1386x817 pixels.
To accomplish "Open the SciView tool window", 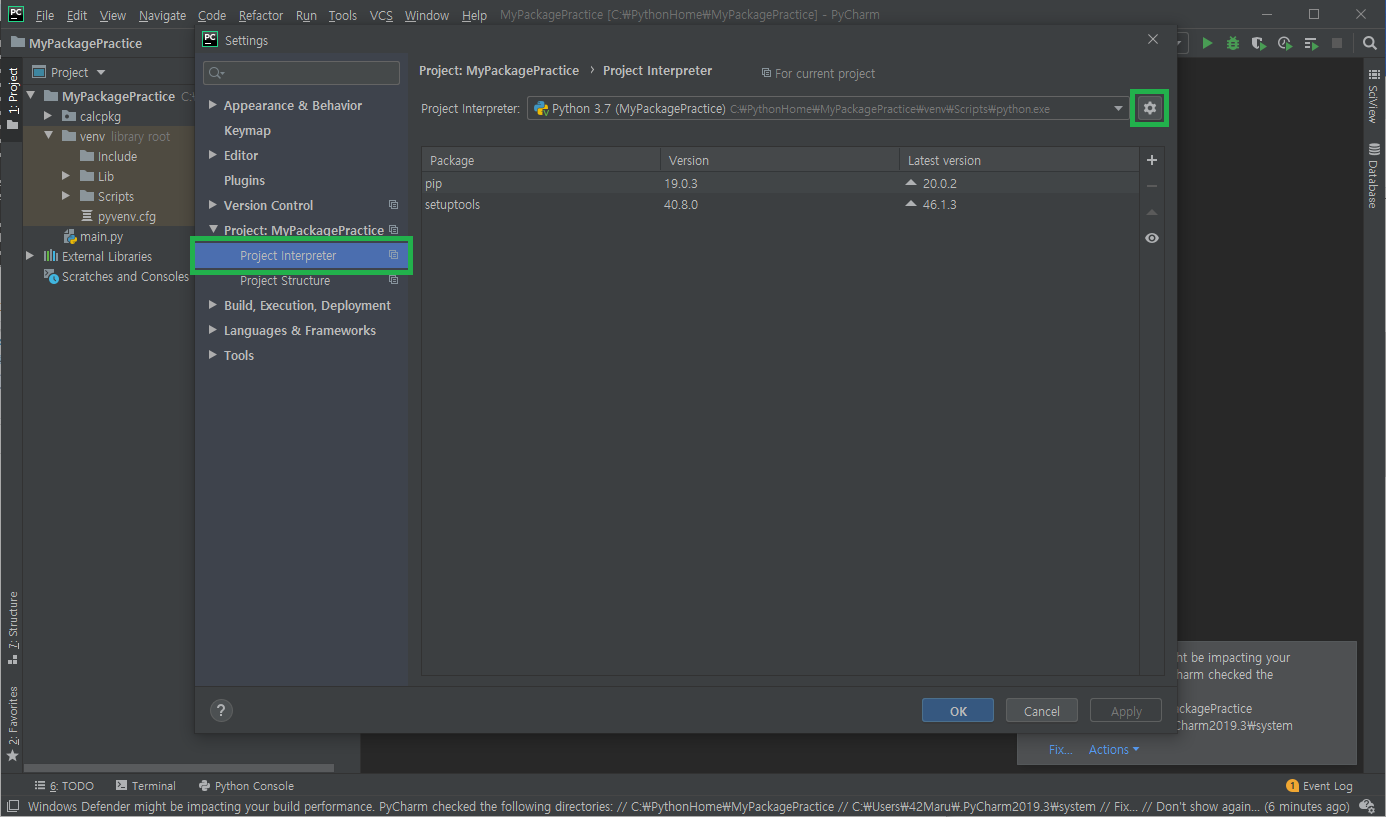I will 1372,98.
